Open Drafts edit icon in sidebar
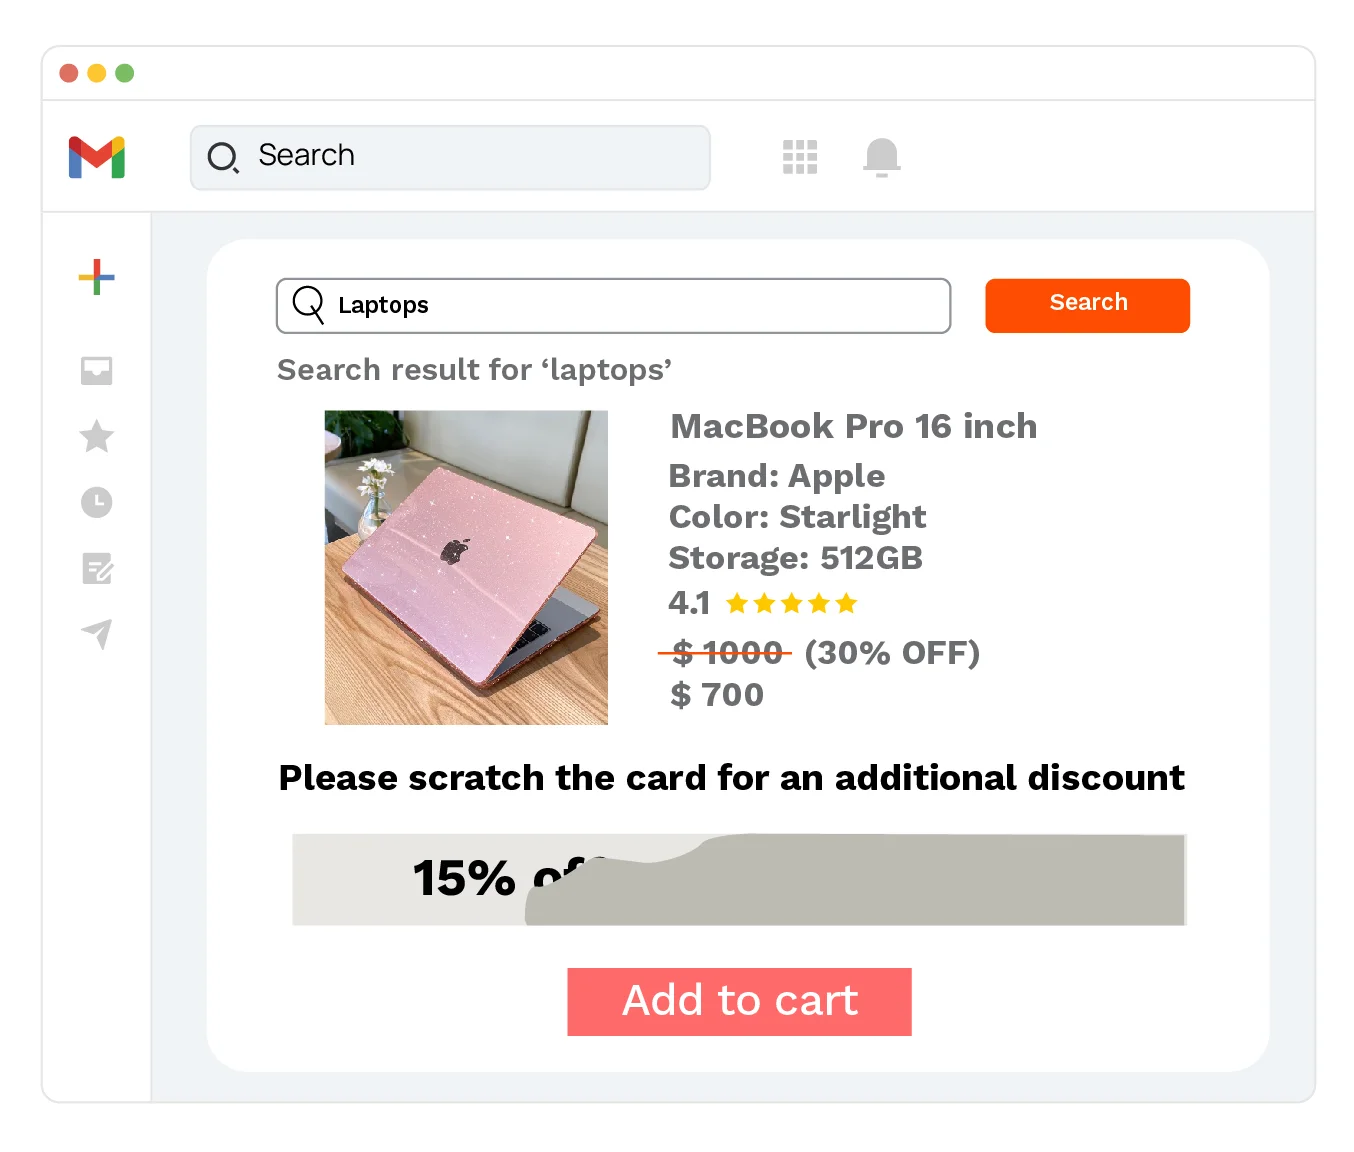The image size is (1354, 1152). tap(97, 568)
